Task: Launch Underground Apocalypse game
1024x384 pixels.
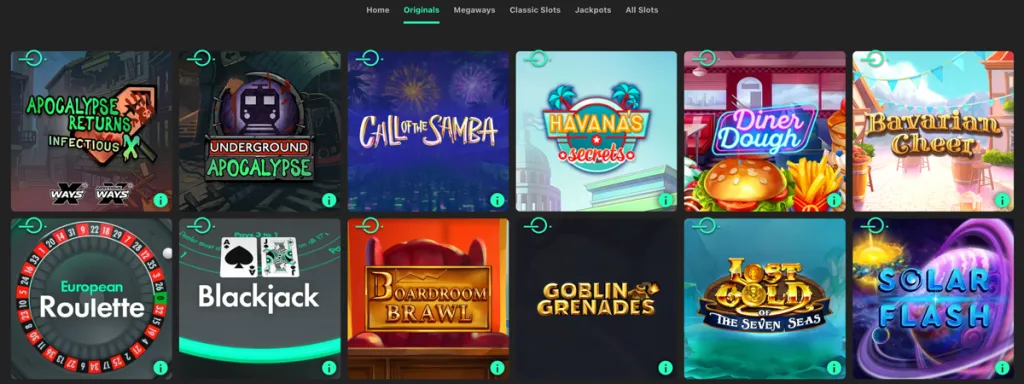Action: tap(260, 131)
